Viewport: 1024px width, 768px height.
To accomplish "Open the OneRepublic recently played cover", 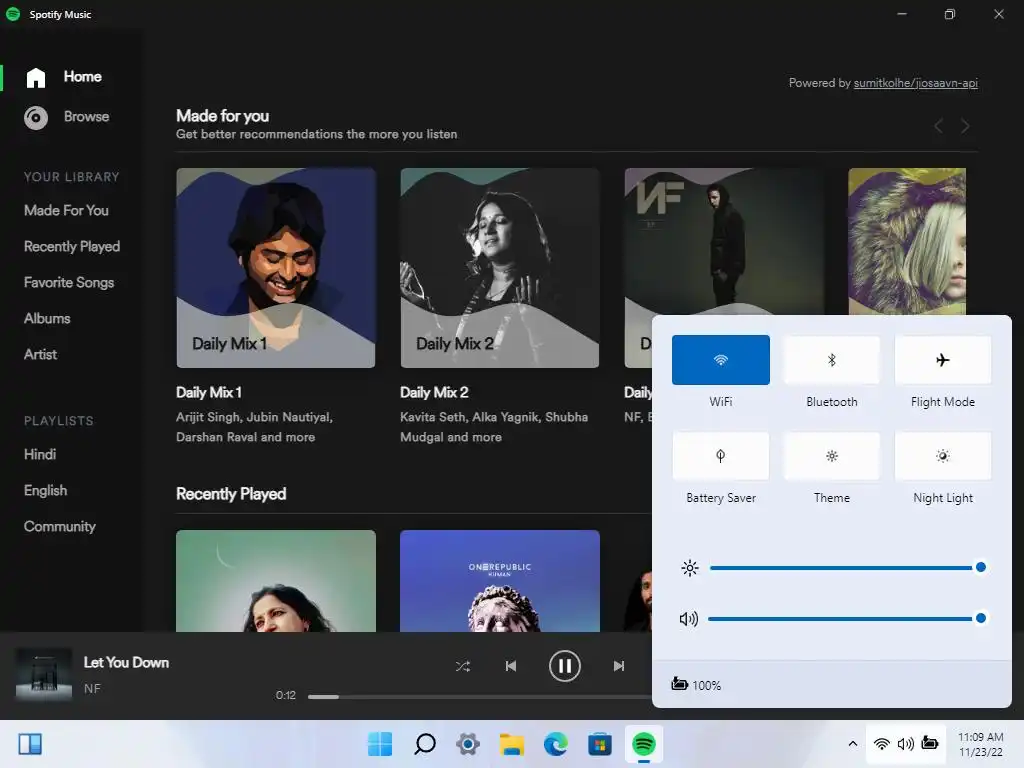I will 500,581.
